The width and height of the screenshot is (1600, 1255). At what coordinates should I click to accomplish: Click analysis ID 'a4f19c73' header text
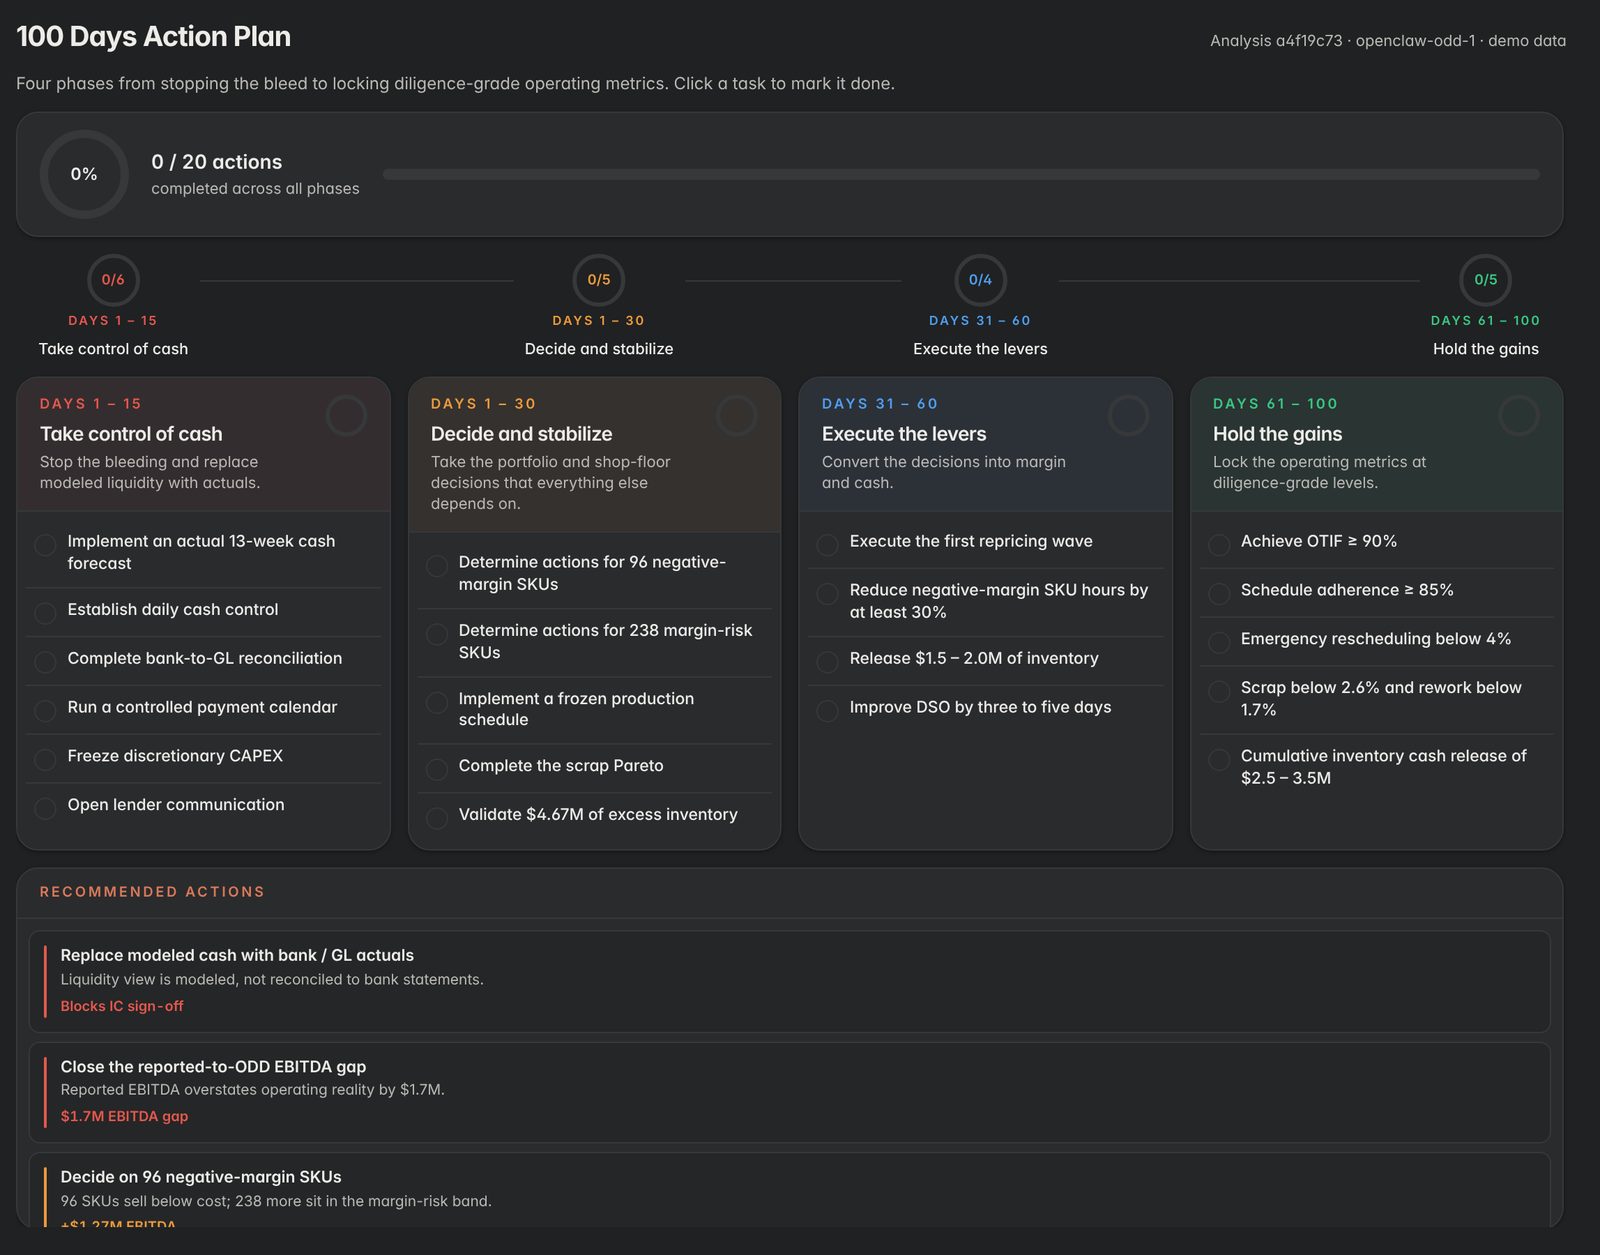coord(1309,41)
